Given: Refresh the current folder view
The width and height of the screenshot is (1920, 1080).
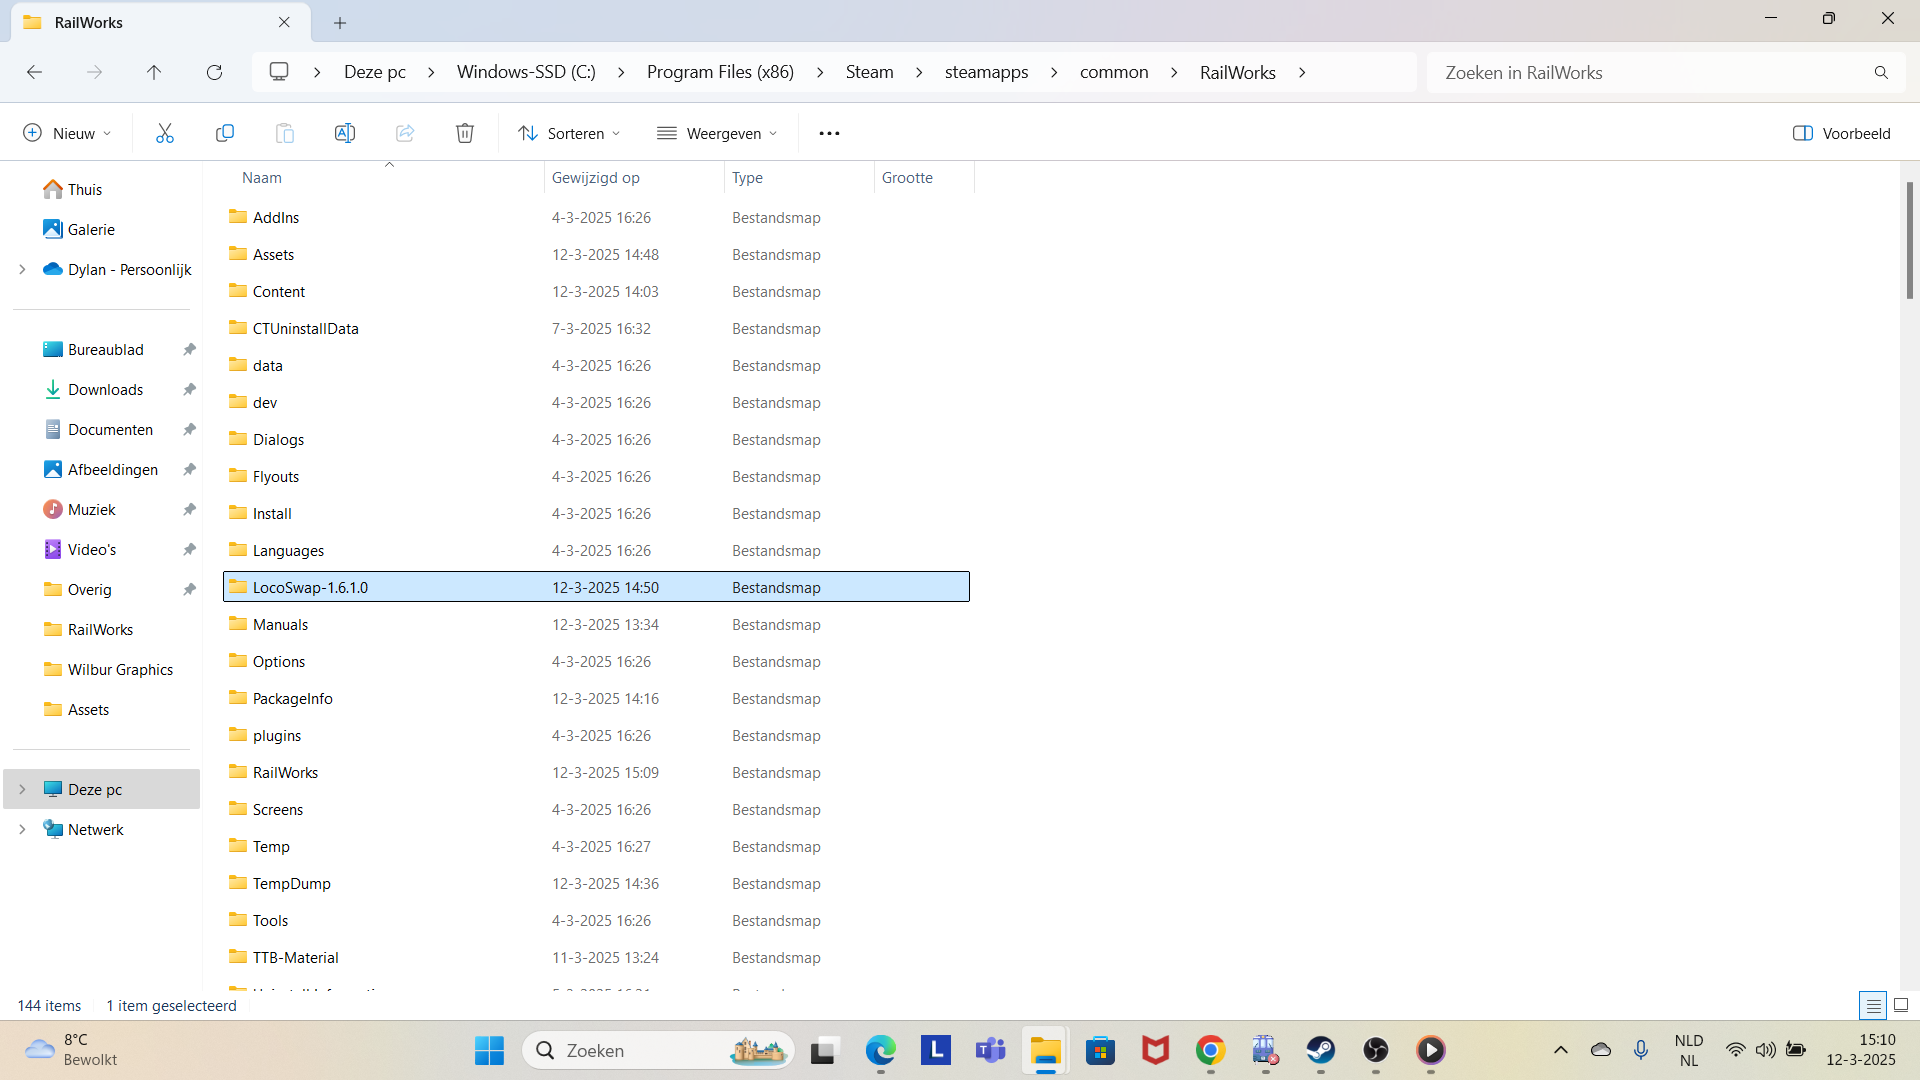Looking at the screenshot, I should [214, 72].
